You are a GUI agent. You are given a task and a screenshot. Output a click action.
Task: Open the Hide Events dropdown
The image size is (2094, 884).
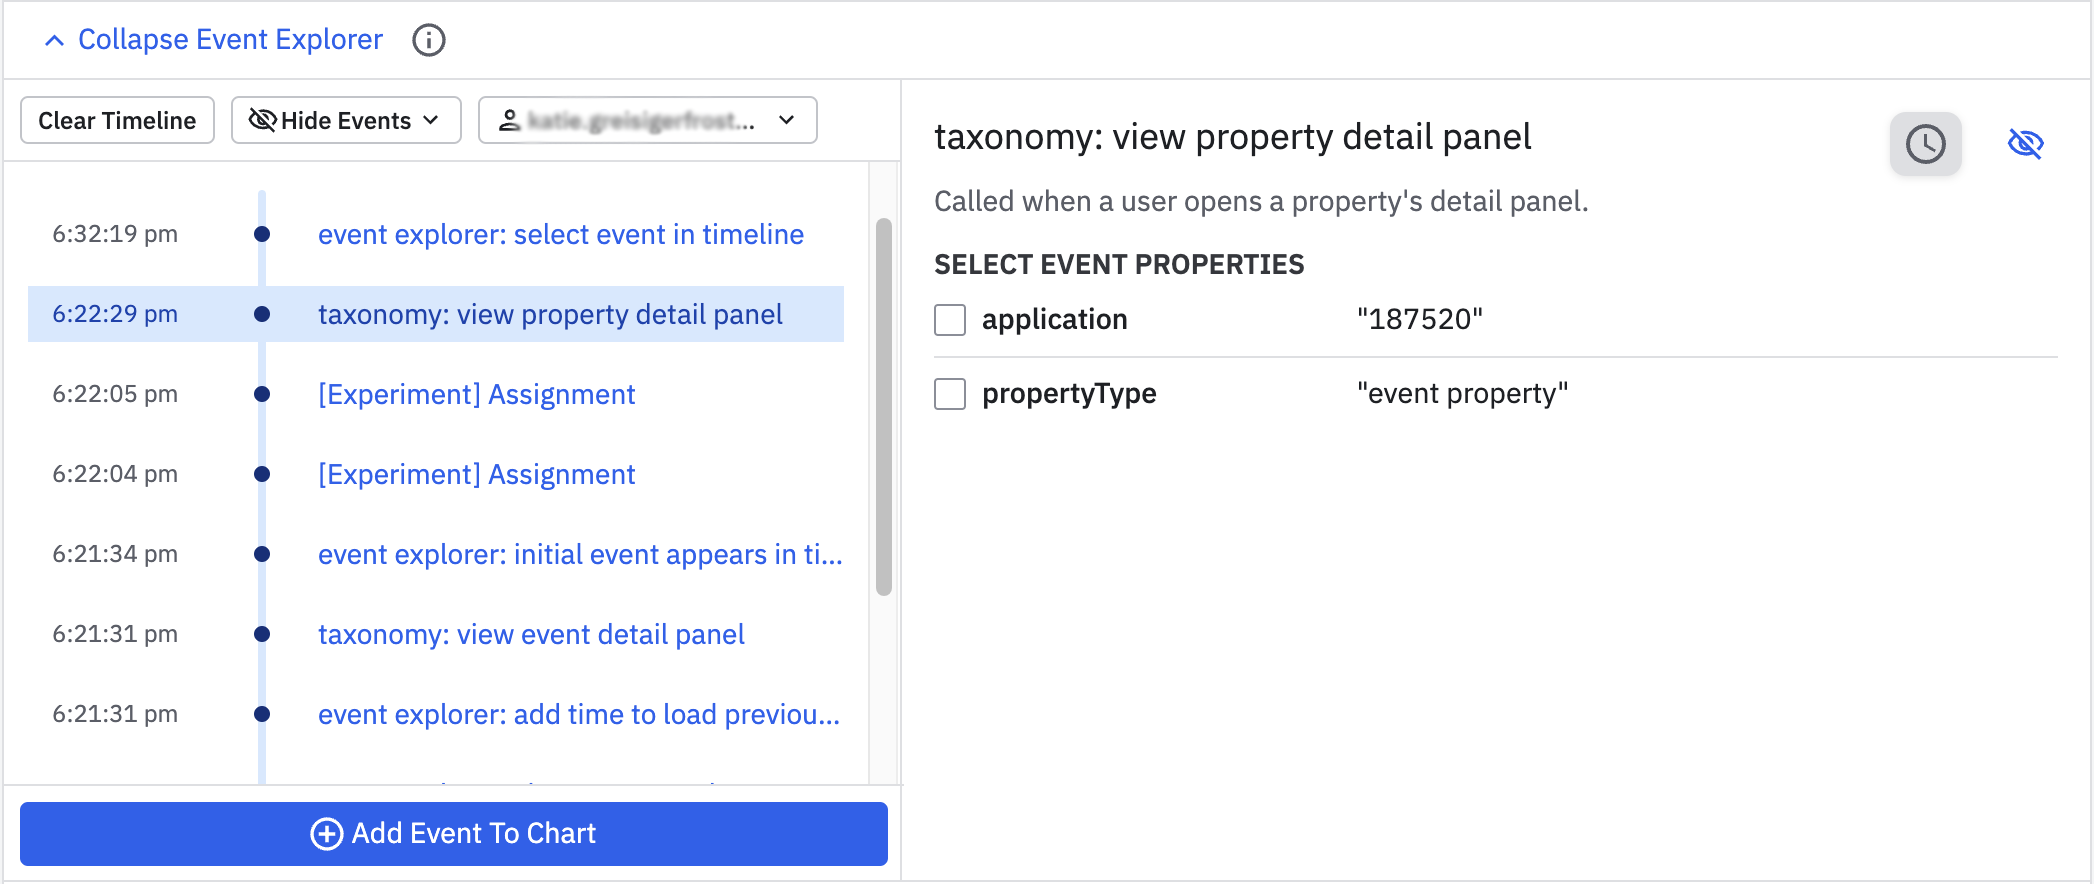[x=346, y=121]
